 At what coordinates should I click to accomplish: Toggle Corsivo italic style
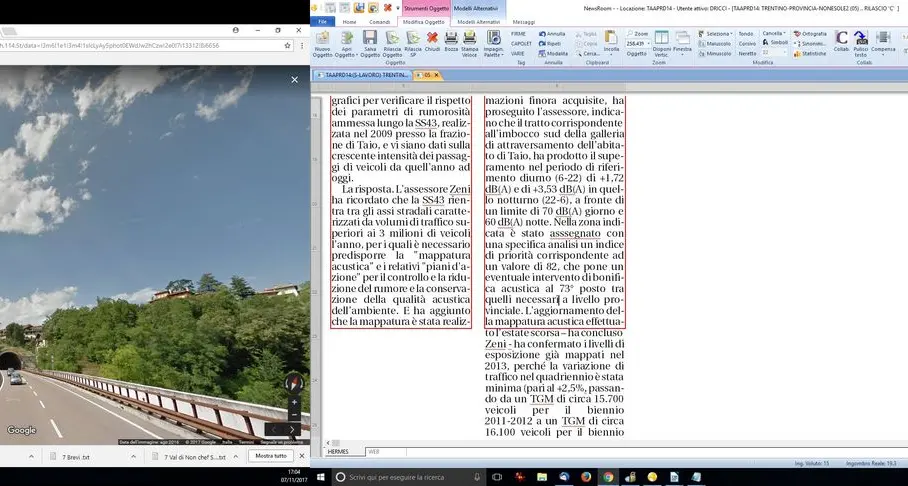[x=747, y=43]
